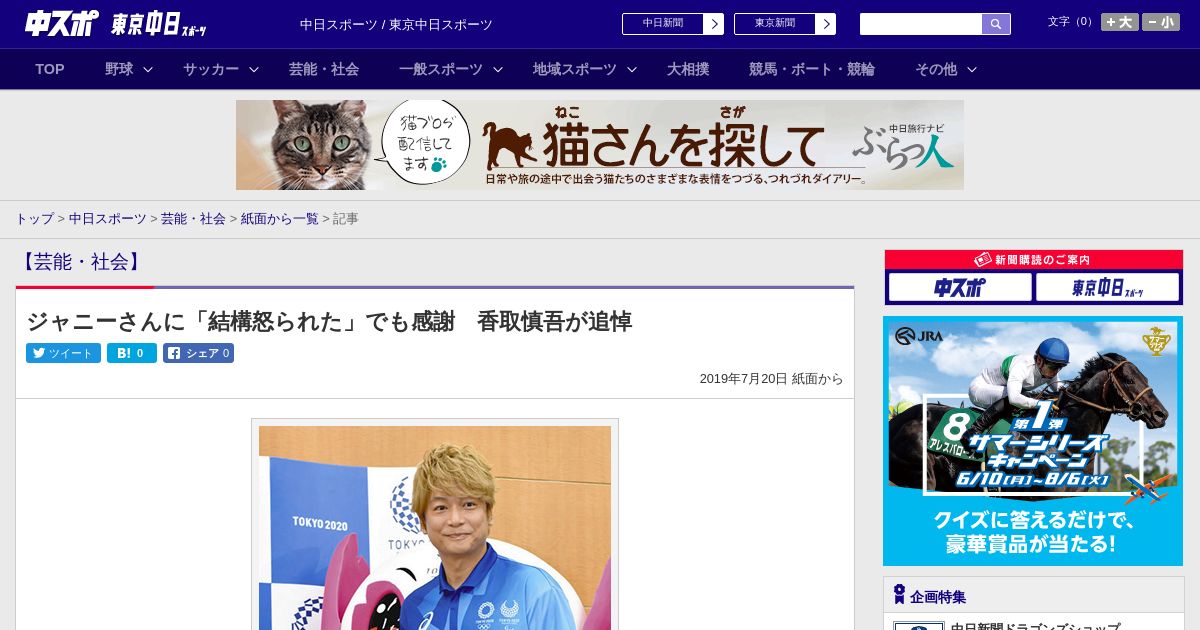Click the article headline about 香取慎吾

point(329,322)
